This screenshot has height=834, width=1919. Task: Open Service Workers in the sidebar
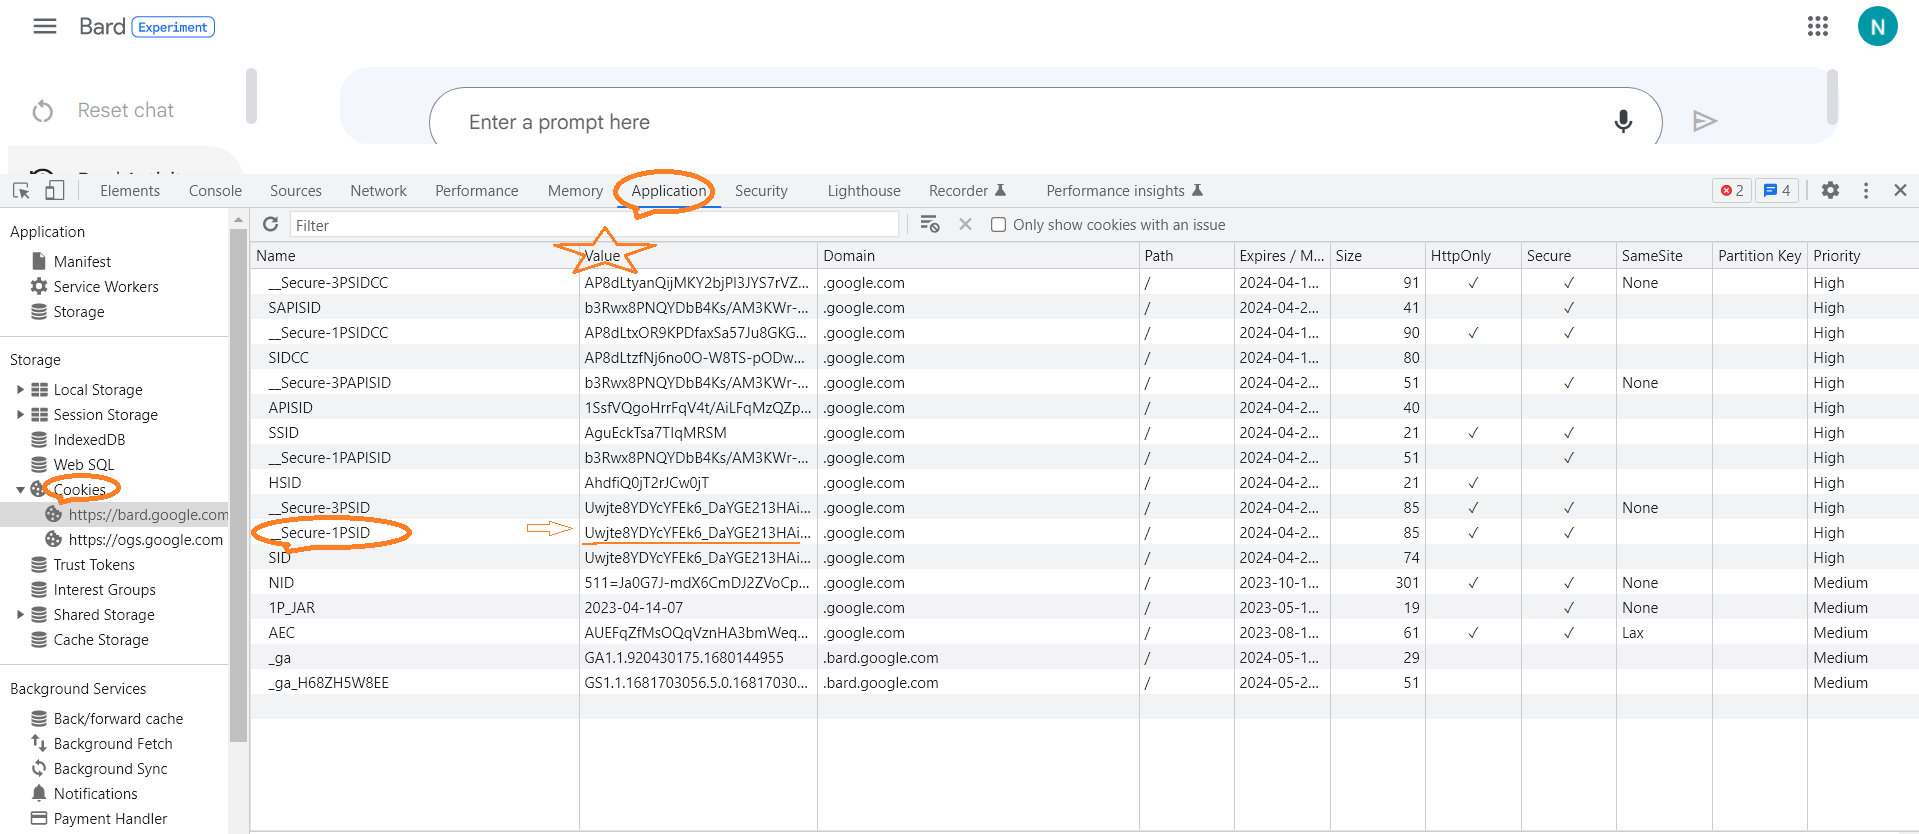click(106, 286)
